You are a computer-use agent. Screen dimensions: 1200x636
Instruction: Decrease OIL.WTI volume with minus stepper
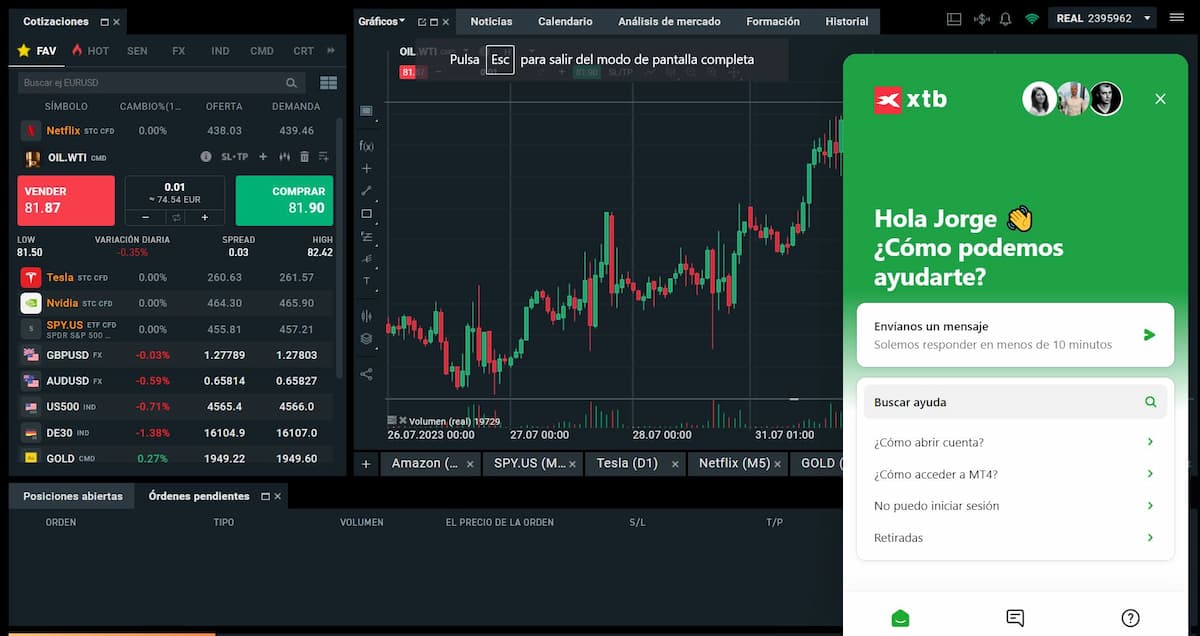145,217
